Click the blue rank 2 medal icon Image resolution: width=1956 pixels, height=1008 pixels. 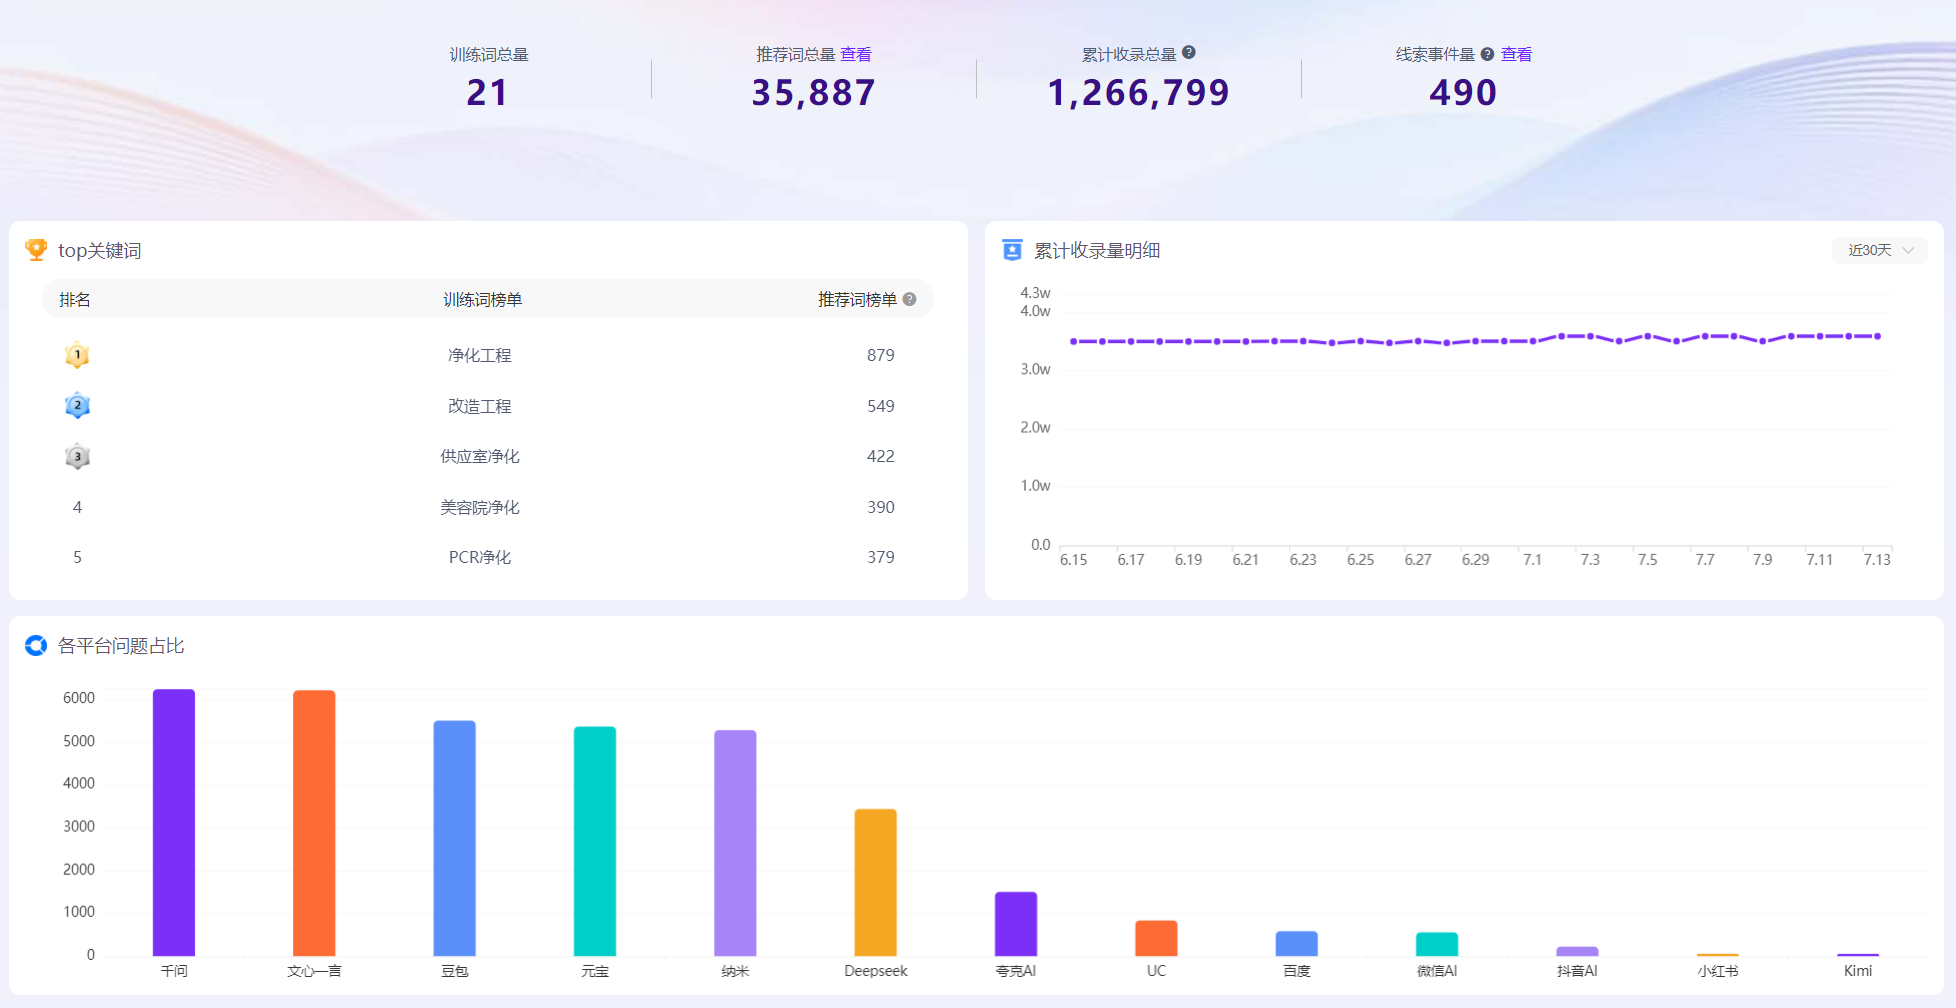point(77,406)
